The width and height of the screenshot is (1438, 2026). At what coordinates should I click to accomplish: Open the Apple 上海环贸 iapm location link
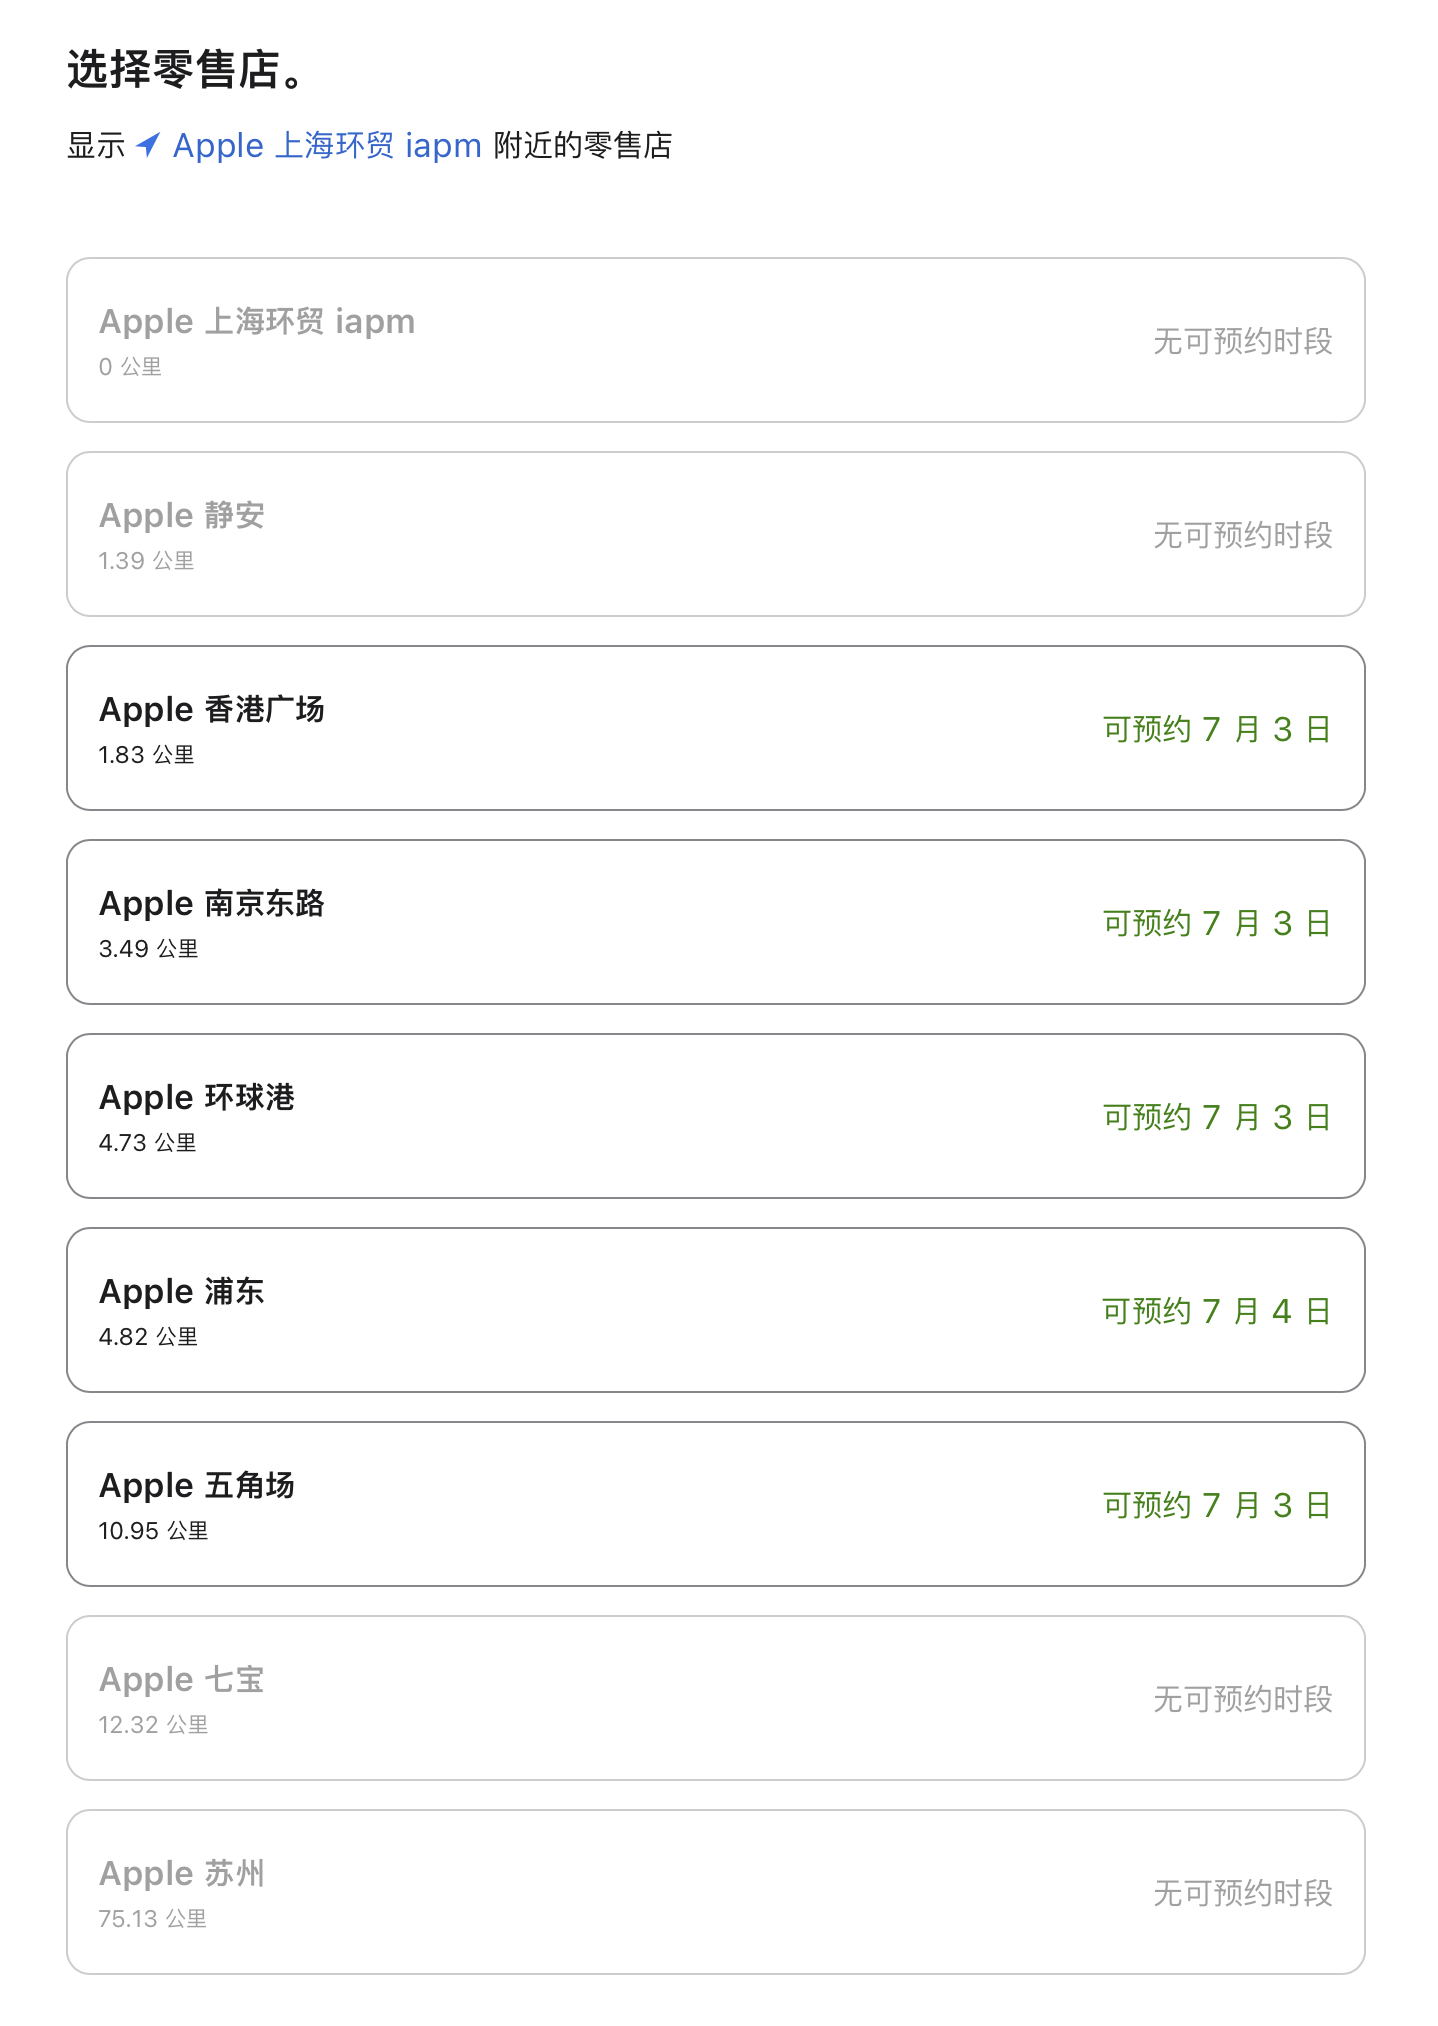point(327,146)
